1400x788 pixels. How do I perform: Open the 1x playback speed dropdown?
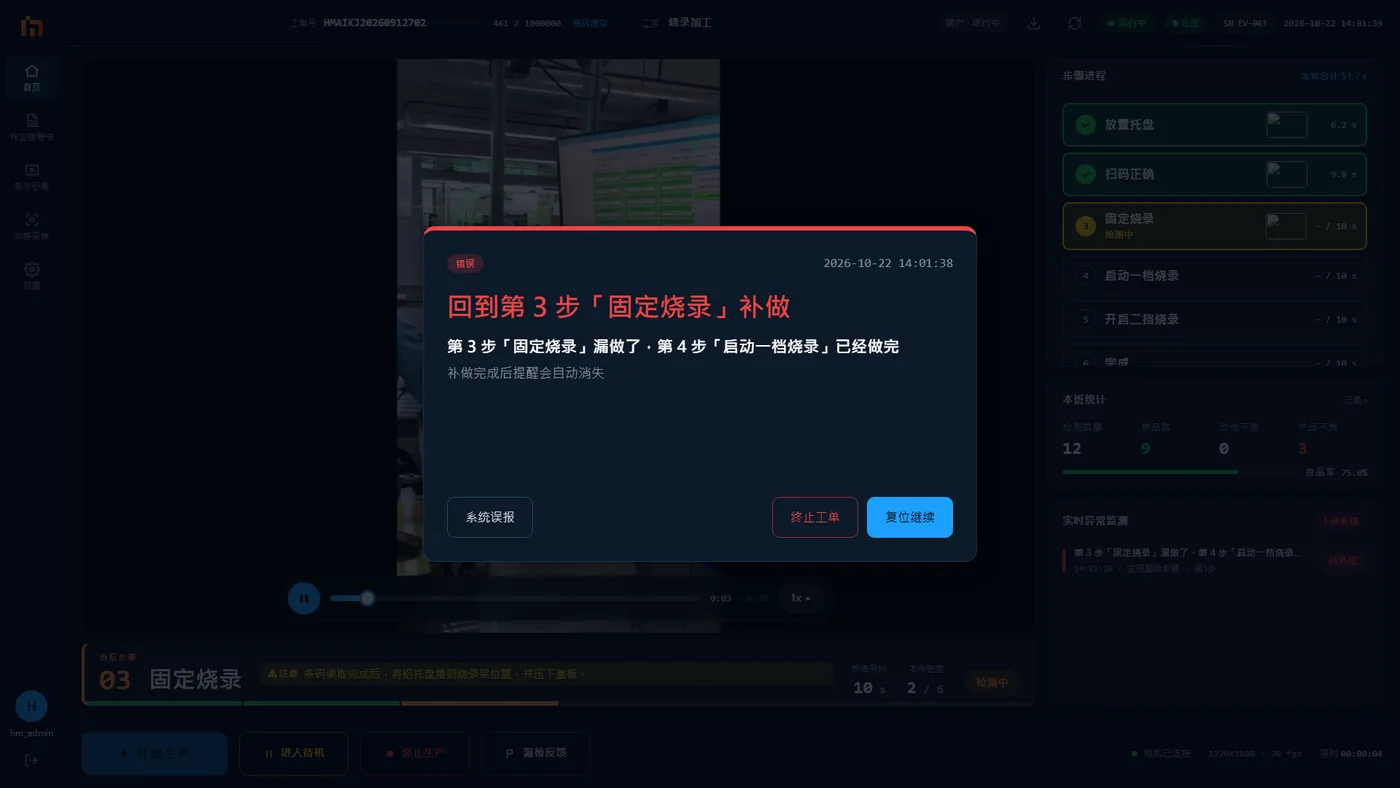tap(801, 598)
